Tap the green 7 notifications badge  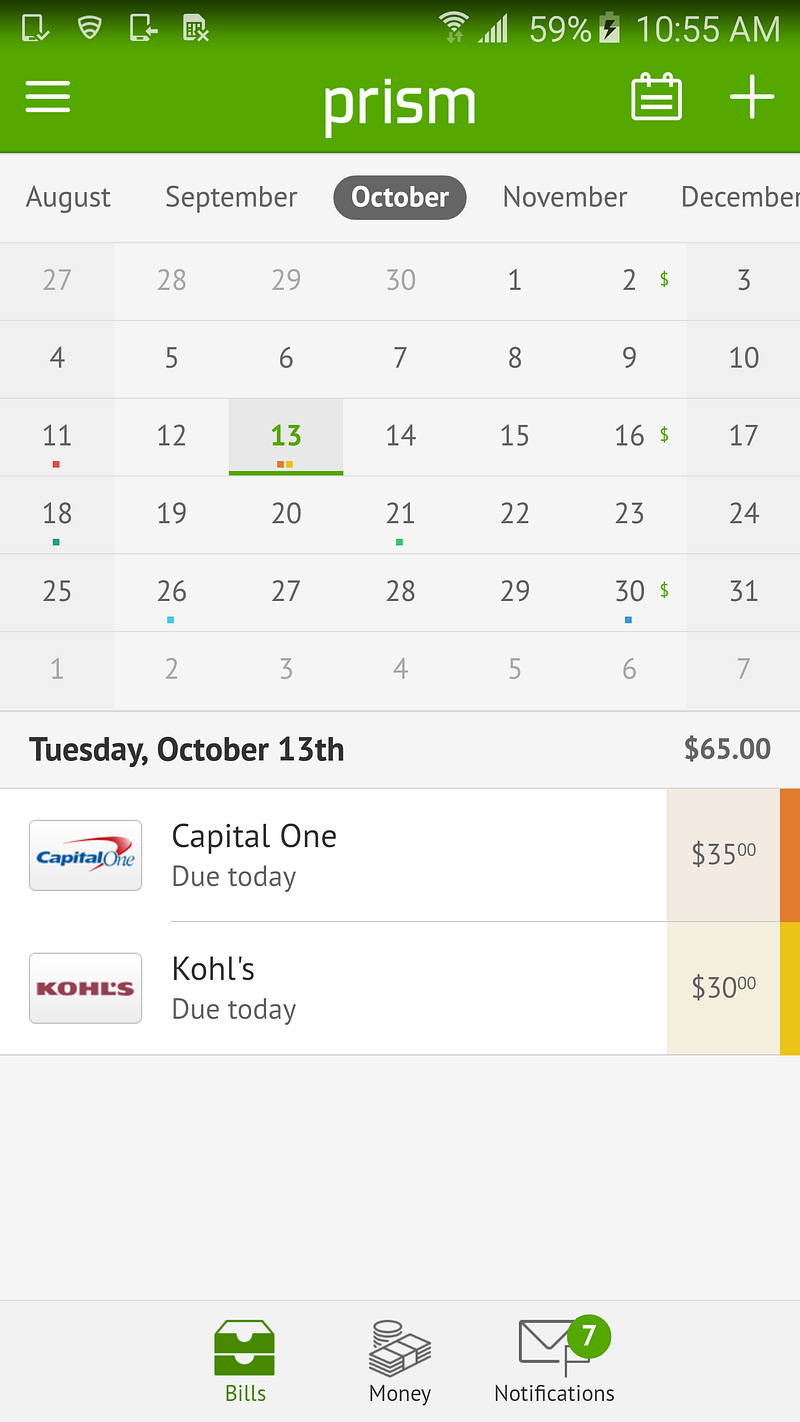point(588,1335)
